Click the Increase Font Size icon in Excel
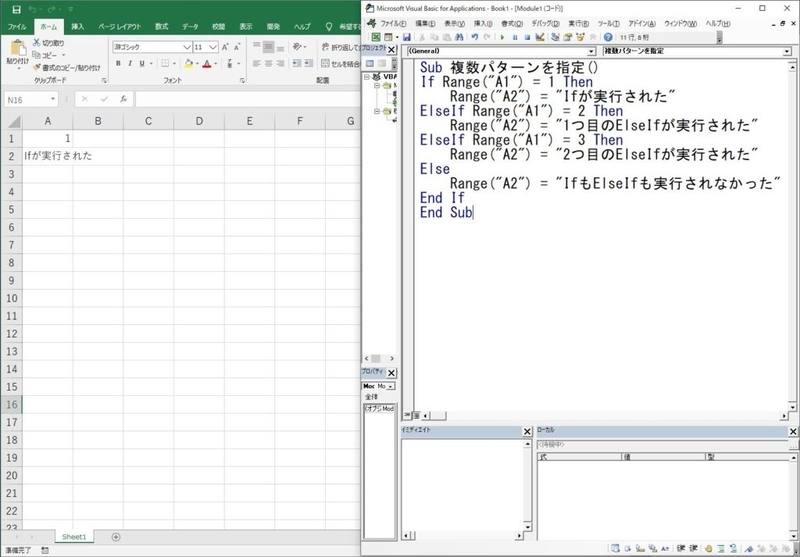This screenshot has width=800, height=557. (225, 47)
